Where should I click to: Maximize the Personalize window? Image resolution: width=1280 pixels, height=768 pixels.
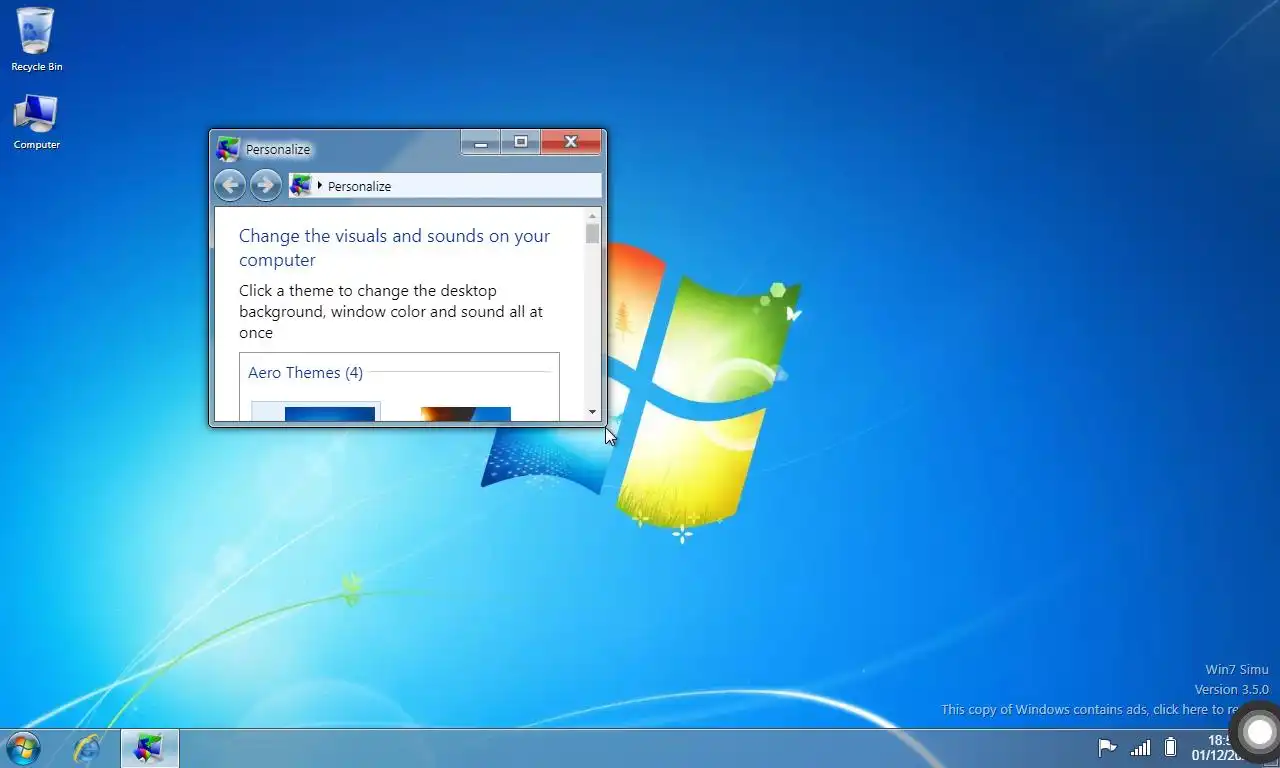(x=520, y=142)
